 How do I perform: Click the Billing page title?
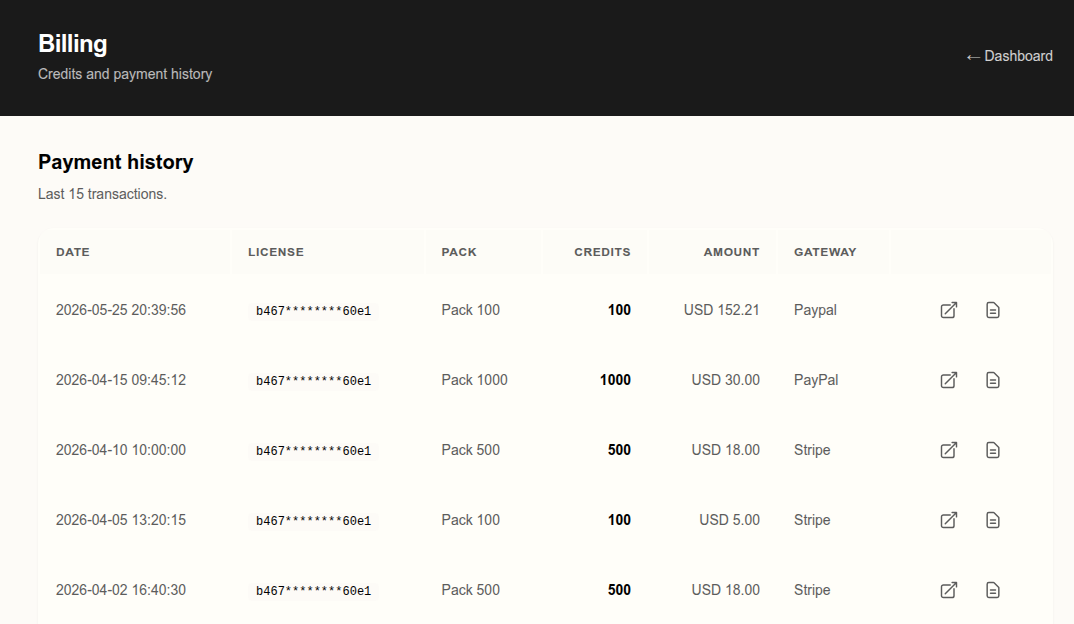pos(73,44)
